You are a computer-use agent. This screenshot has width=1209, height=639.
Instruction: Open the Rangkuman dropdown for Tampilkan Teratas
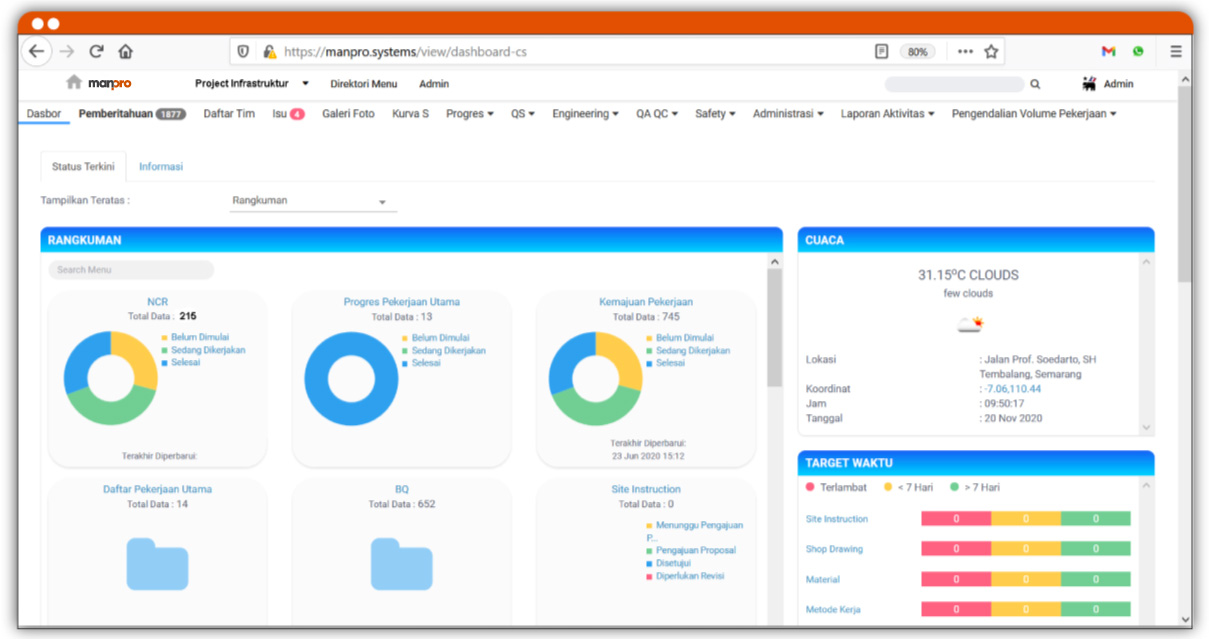(313, 201)
